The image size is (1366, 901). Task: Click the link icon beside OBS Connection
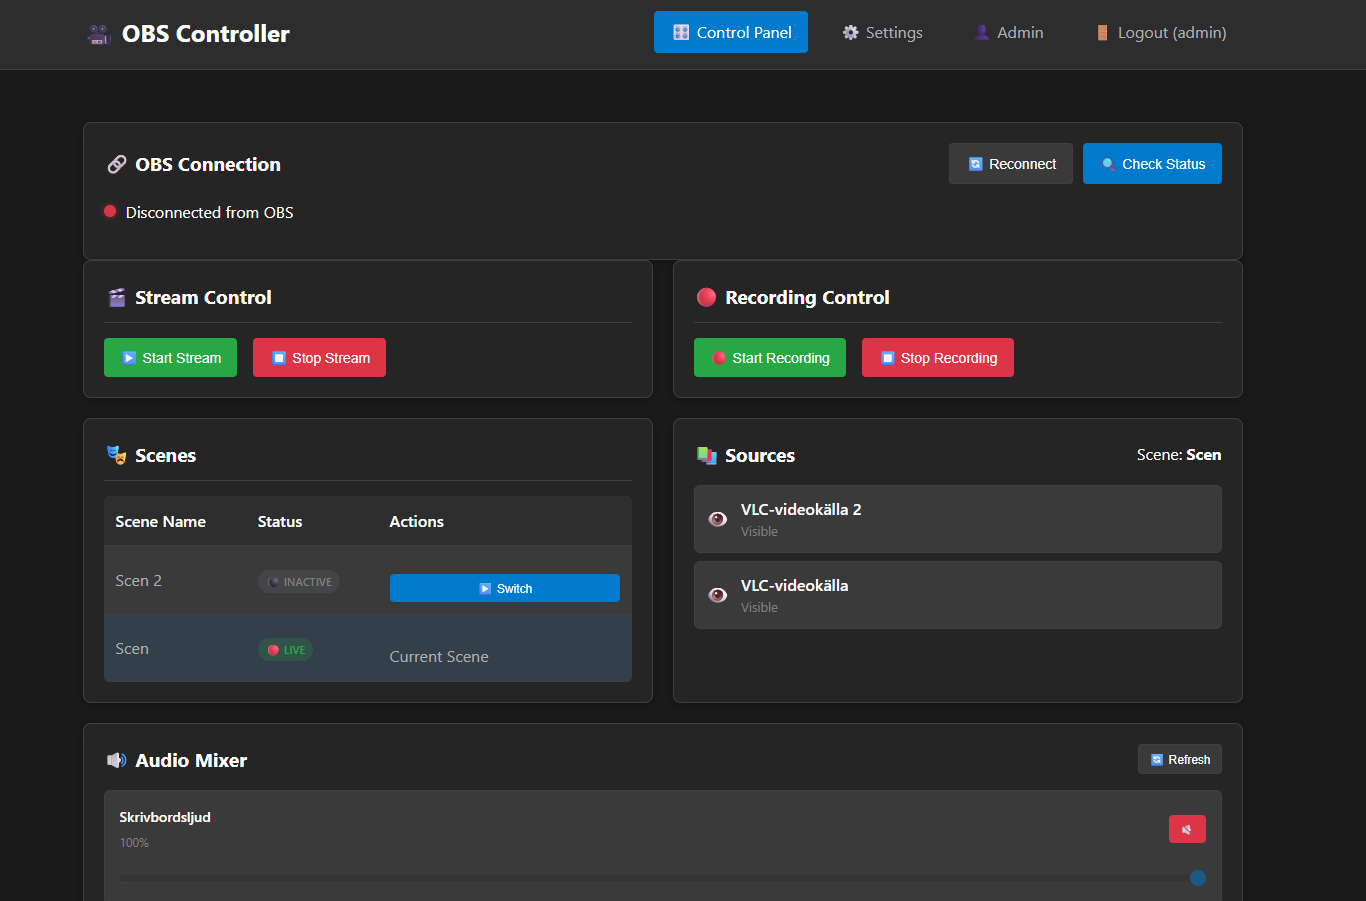(x=117, y=164)
